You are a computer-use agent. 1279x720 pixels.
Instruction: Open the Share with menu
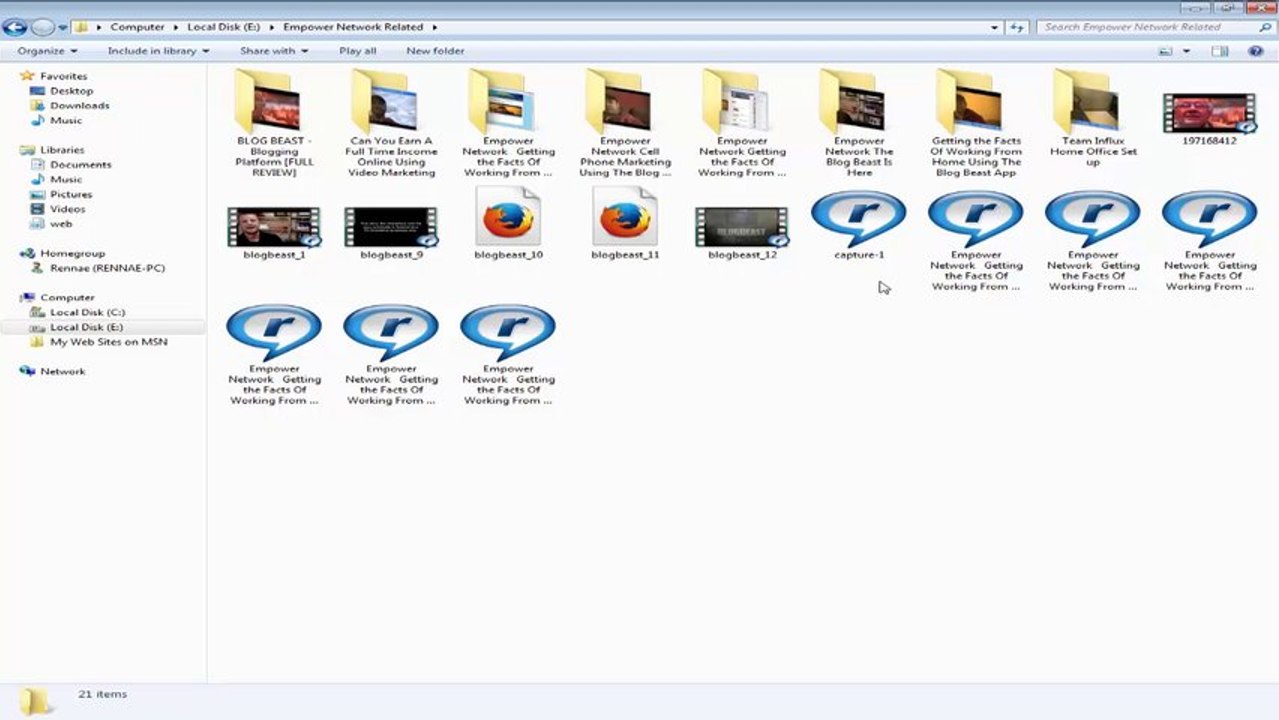click(x=274, y=51)
